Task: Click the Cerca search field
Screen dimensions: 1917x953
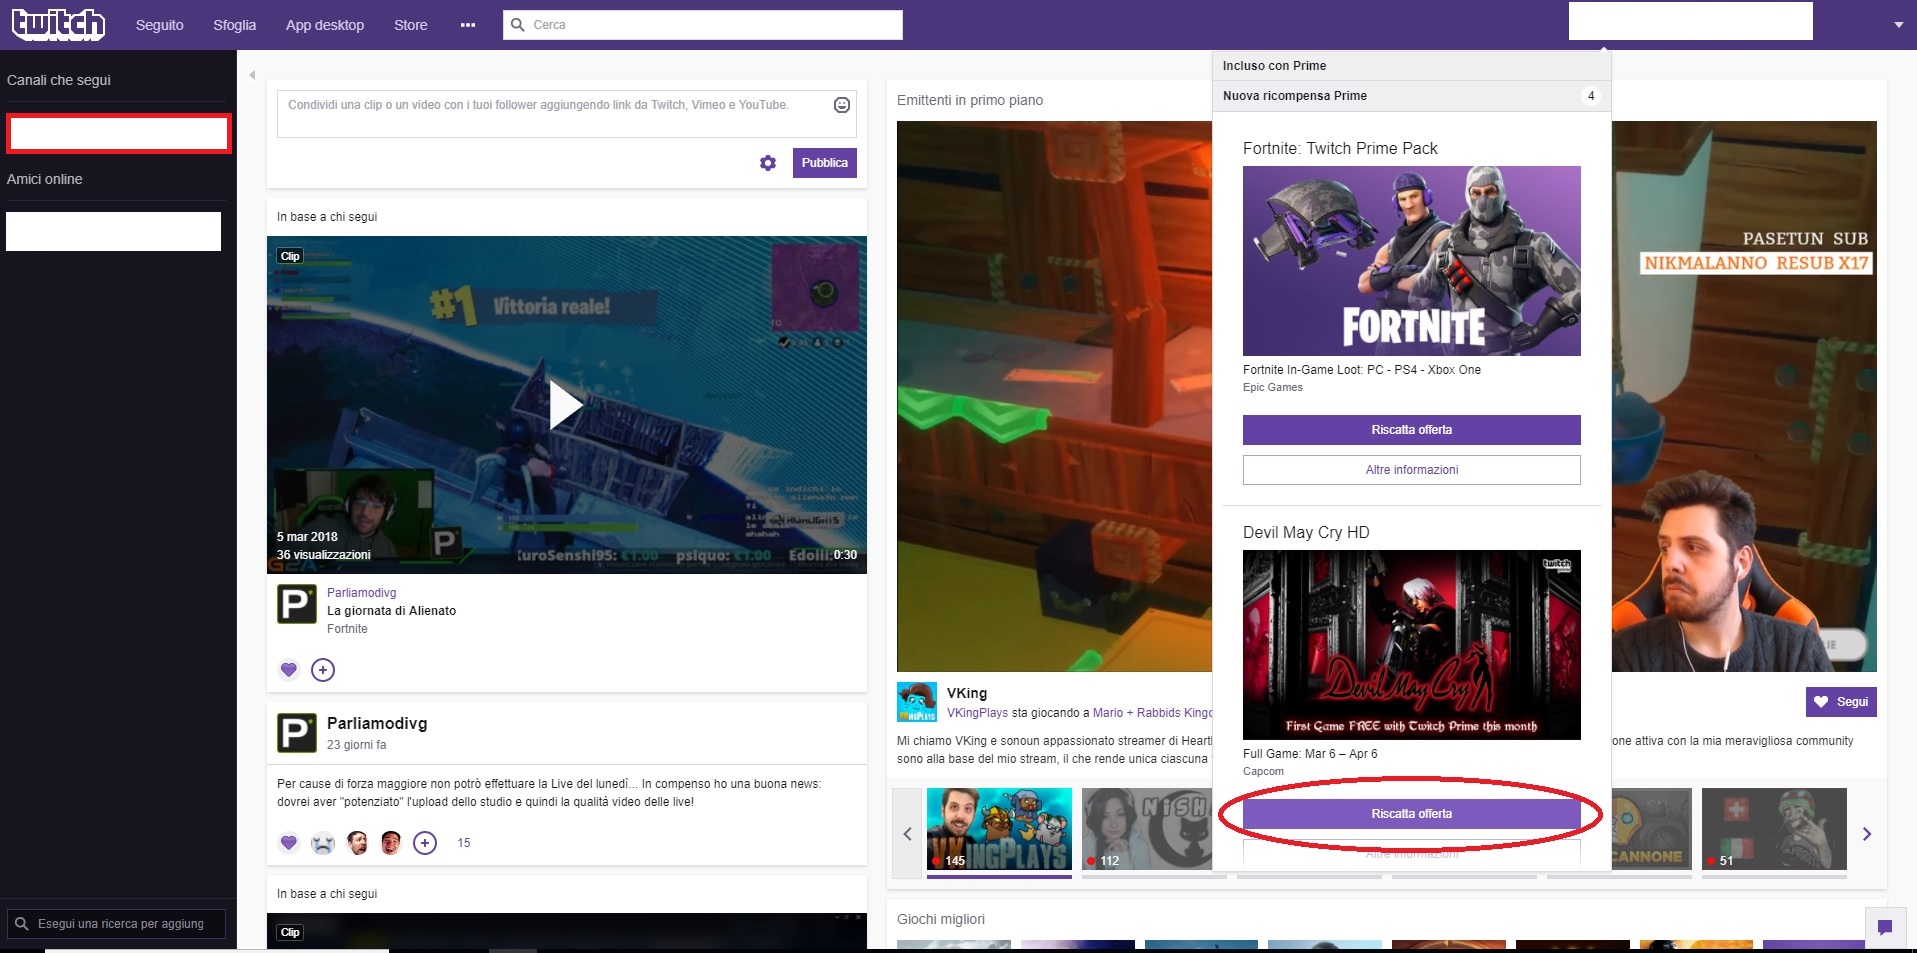Action: (703, 25)
